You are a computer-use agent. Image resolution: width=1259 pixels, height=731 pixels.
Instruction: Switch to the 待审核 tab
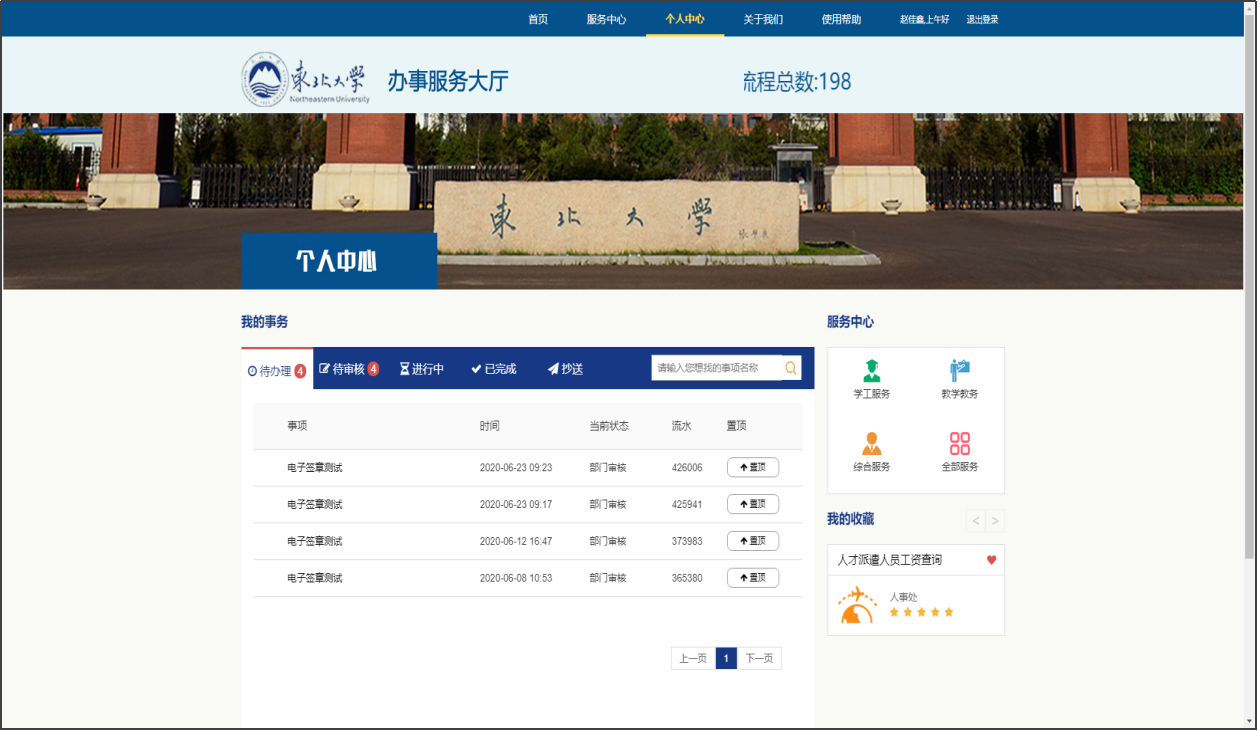pos(348,369)
